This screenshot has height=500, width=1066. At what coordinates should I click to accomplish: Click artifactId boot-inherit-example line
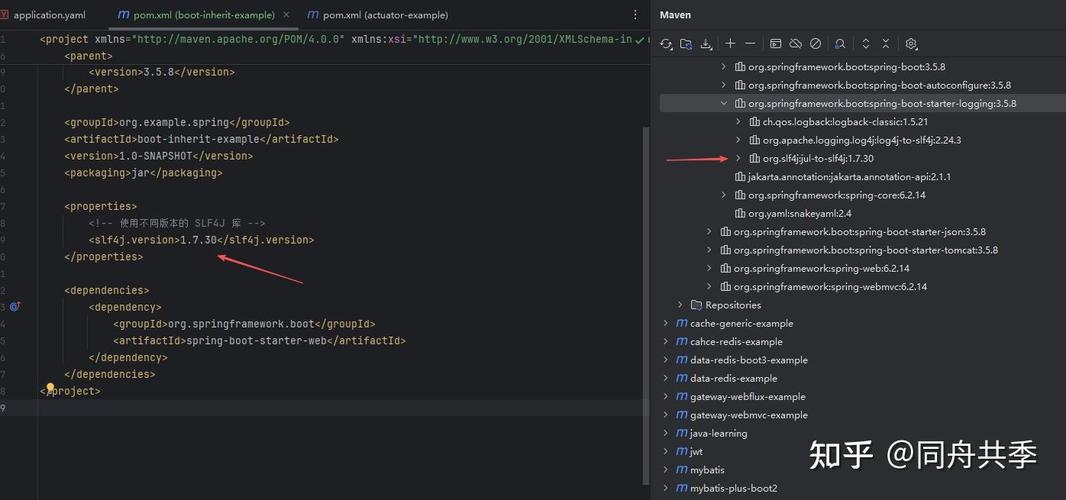tap(201, 139)
